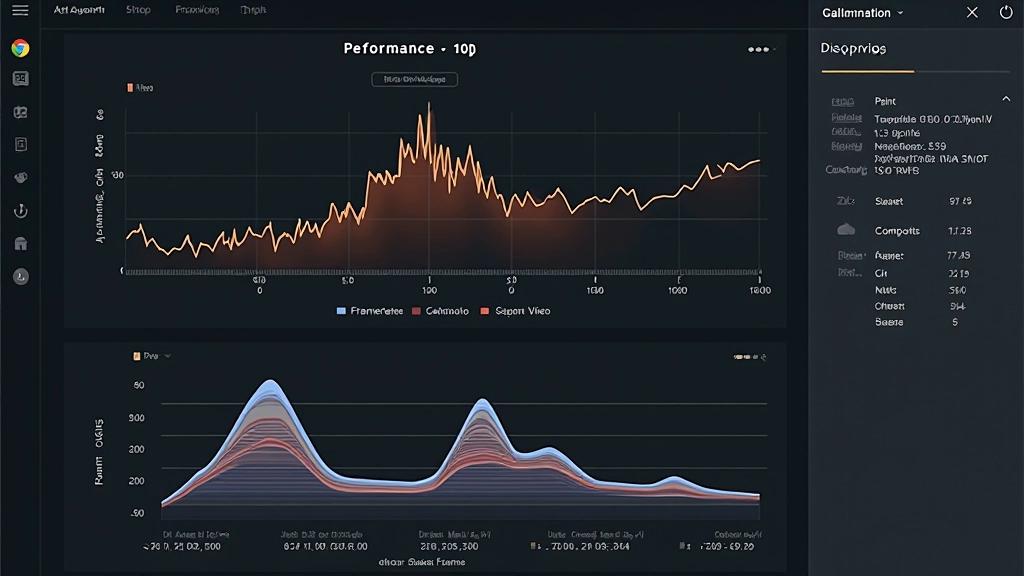Open the house-shaped icon in the left sidebar

[x=21, y=244]
